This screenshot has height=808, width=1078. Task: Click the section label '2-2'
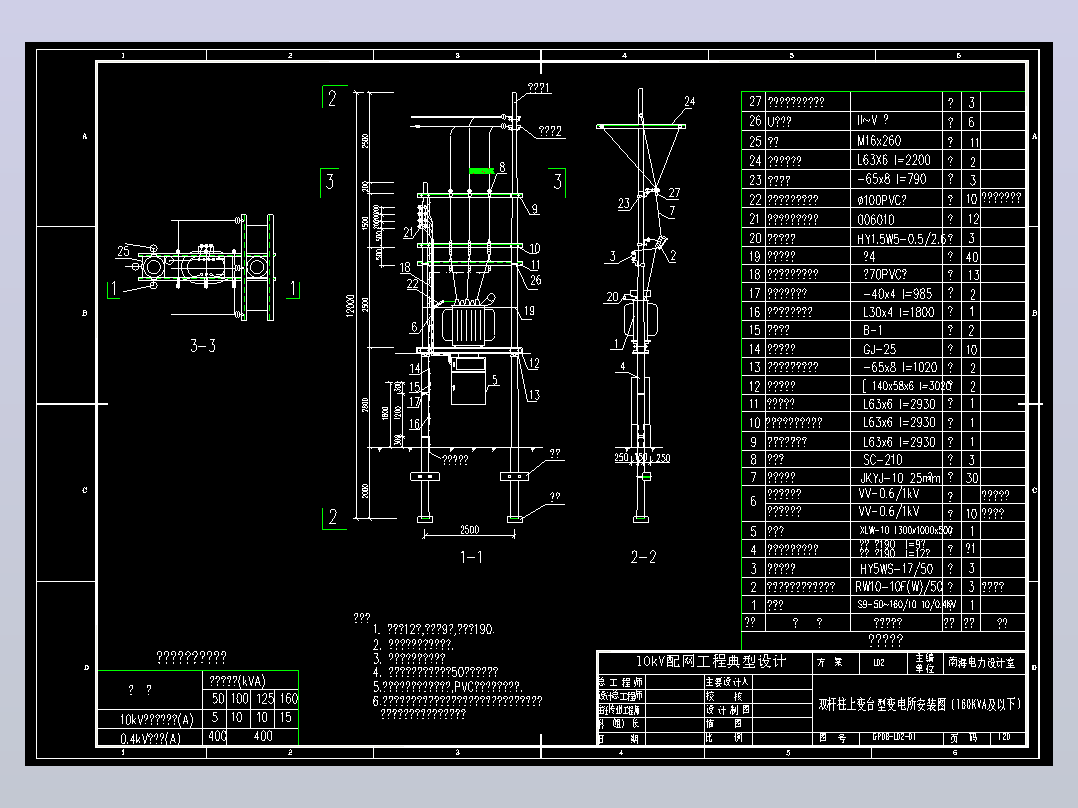click(x=644, y=557)
